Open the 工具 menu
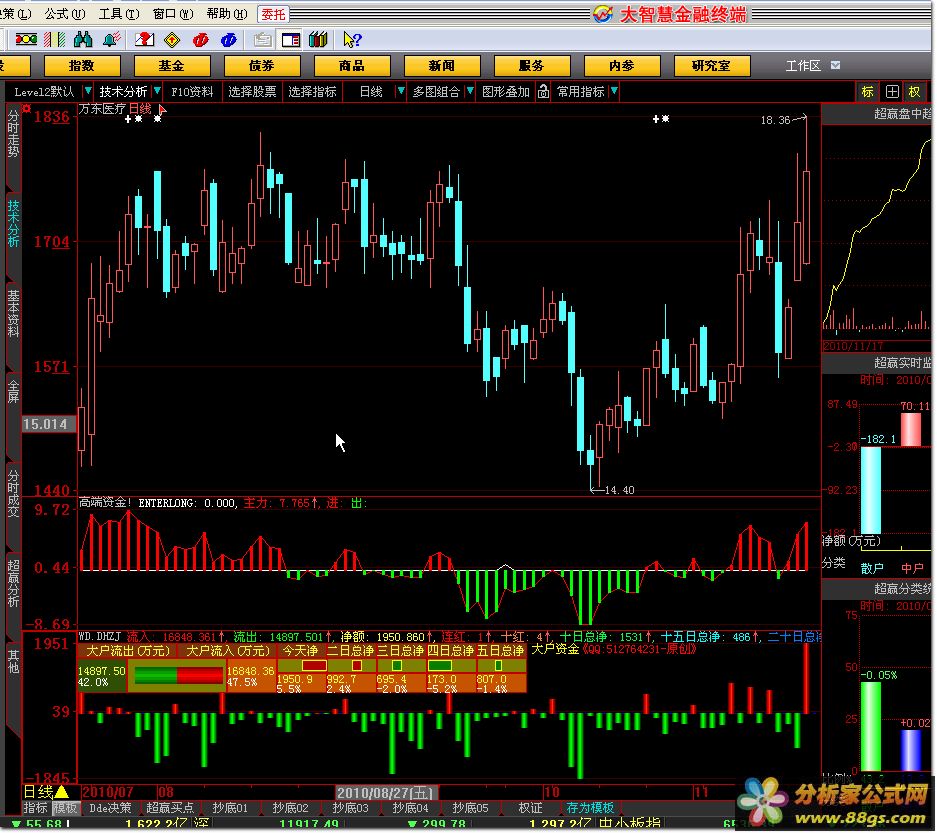This screenshot has width=937, height=833. 119,13
